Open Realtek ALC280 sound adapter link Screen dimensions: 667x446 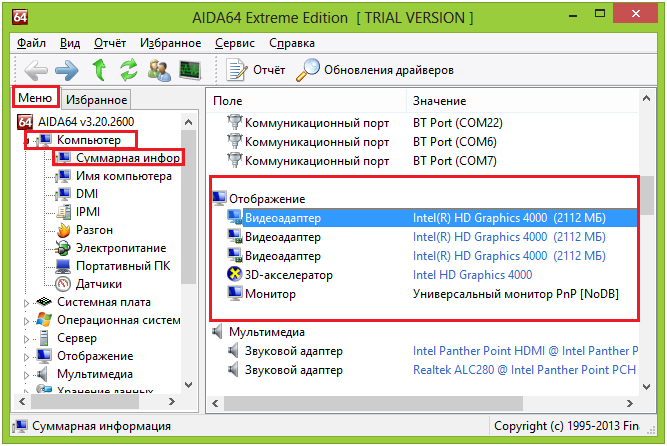point(524,370)
